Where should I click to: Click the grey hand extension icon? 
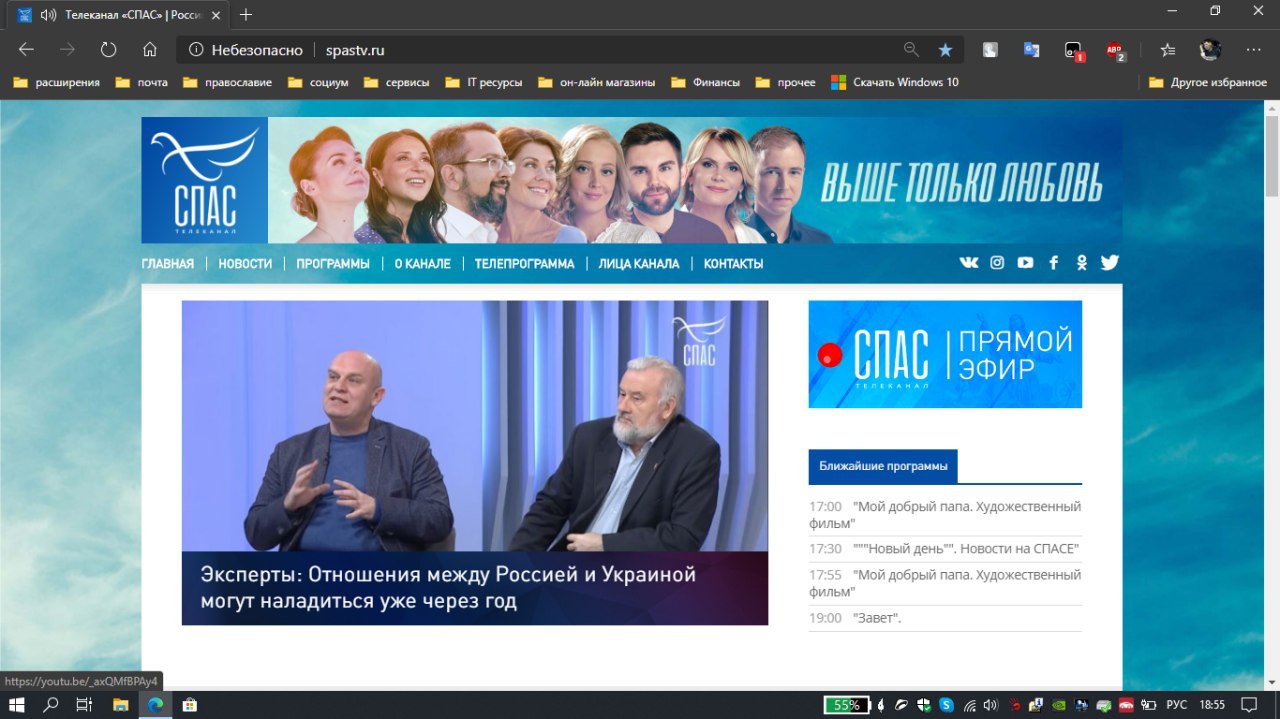pyautogui.click(x=989, y=50)
